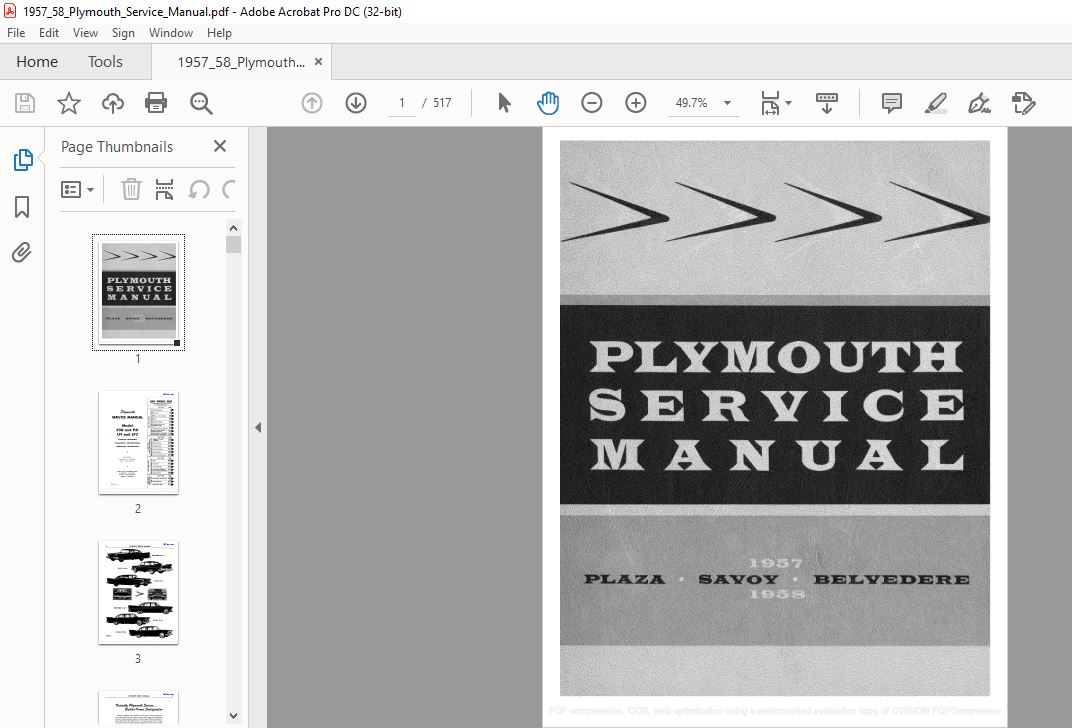The height and width of the screenshot is (728, 1072).
Task: Click the Save file icon
Action: click(25, 103)
